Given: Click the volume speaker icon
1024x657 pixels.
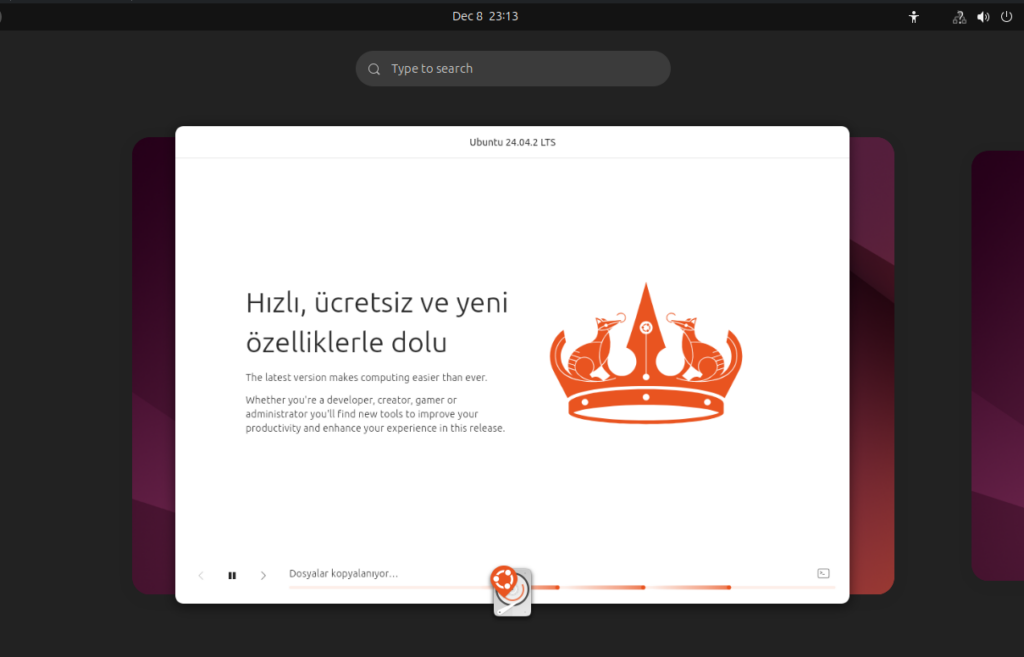Looking at the screenshot, I should [983, 16].
